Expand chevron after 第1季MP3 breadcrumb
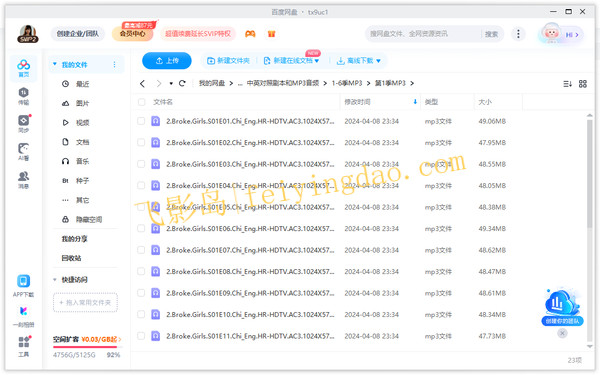Image resolution: width=600 pixels, height=375 pixels. [x=412, y=83]
